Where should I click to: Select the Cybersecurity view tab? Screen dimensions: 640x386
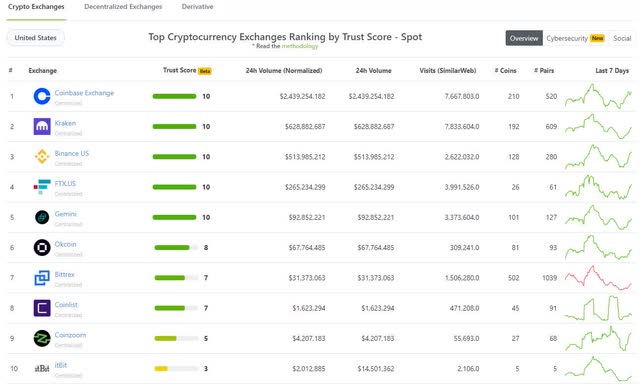click(x=575, y=38)
